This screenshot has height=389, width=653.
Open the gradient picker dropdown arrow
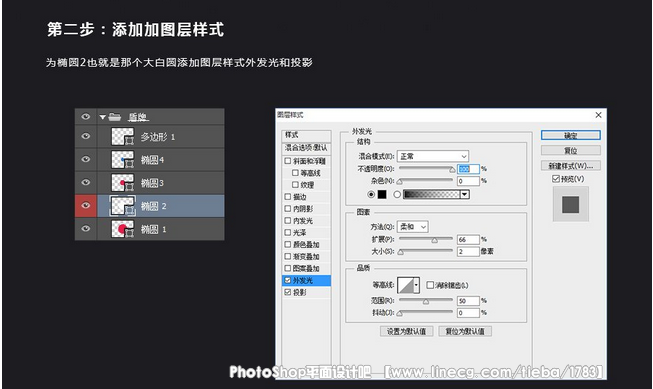click(465, 194)
